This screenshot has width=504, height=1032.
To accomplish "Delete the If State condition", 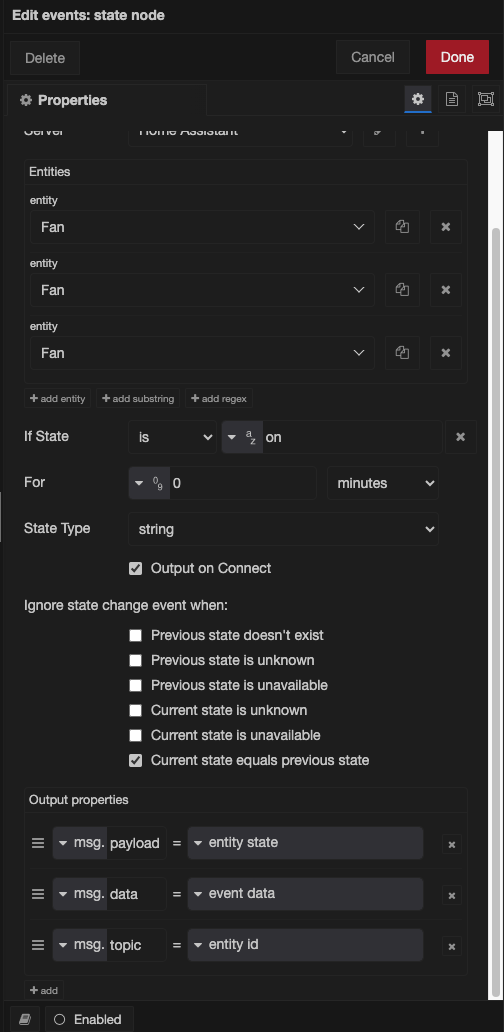I will pyautogui.click(x=461, y=437).
